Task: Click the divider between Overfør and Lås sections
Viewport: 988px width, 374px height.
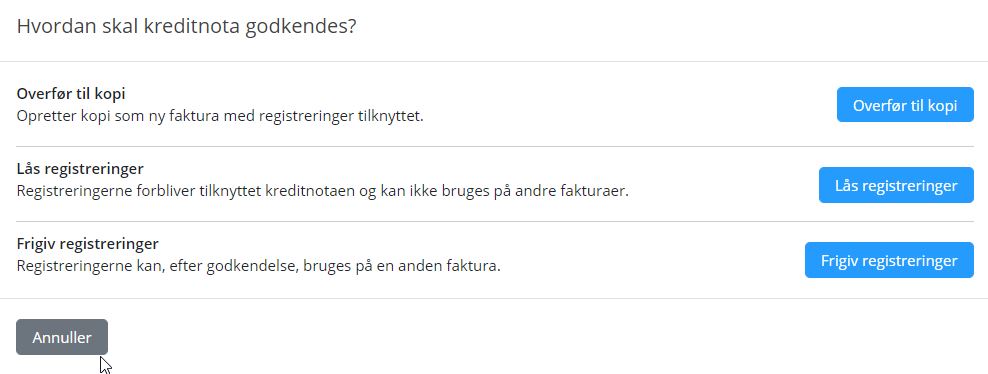Action: [x=495, y=147]
